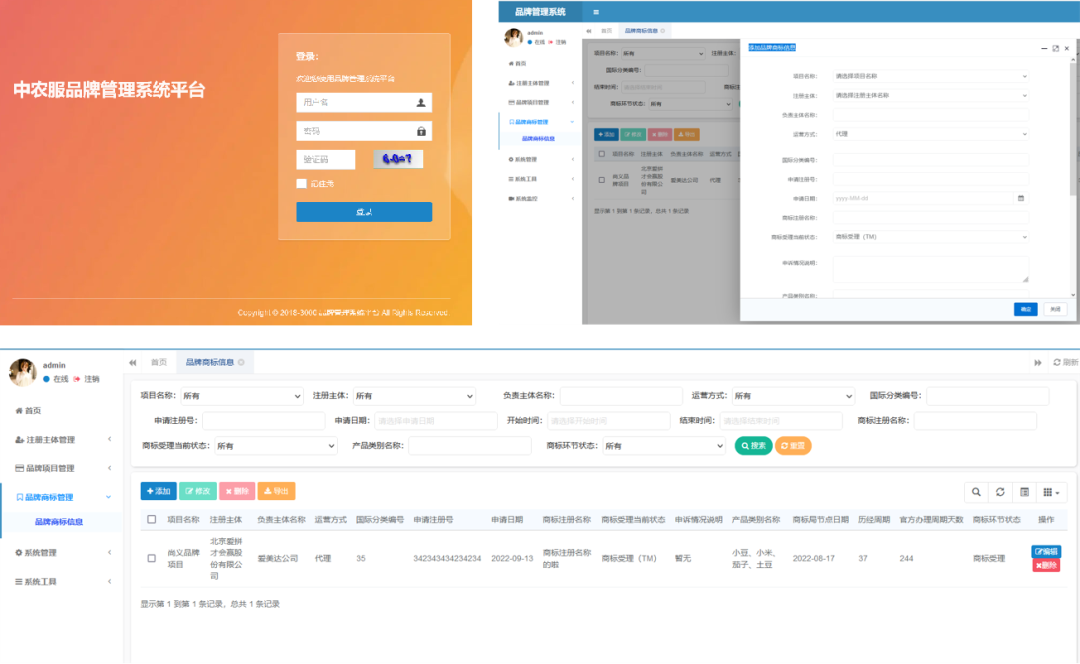This screenshot has width=1080, height=664.
Task: Close the 品牌商标信息 tab via its small close icon in the bottom screenshot
Action: coord(241,362)
